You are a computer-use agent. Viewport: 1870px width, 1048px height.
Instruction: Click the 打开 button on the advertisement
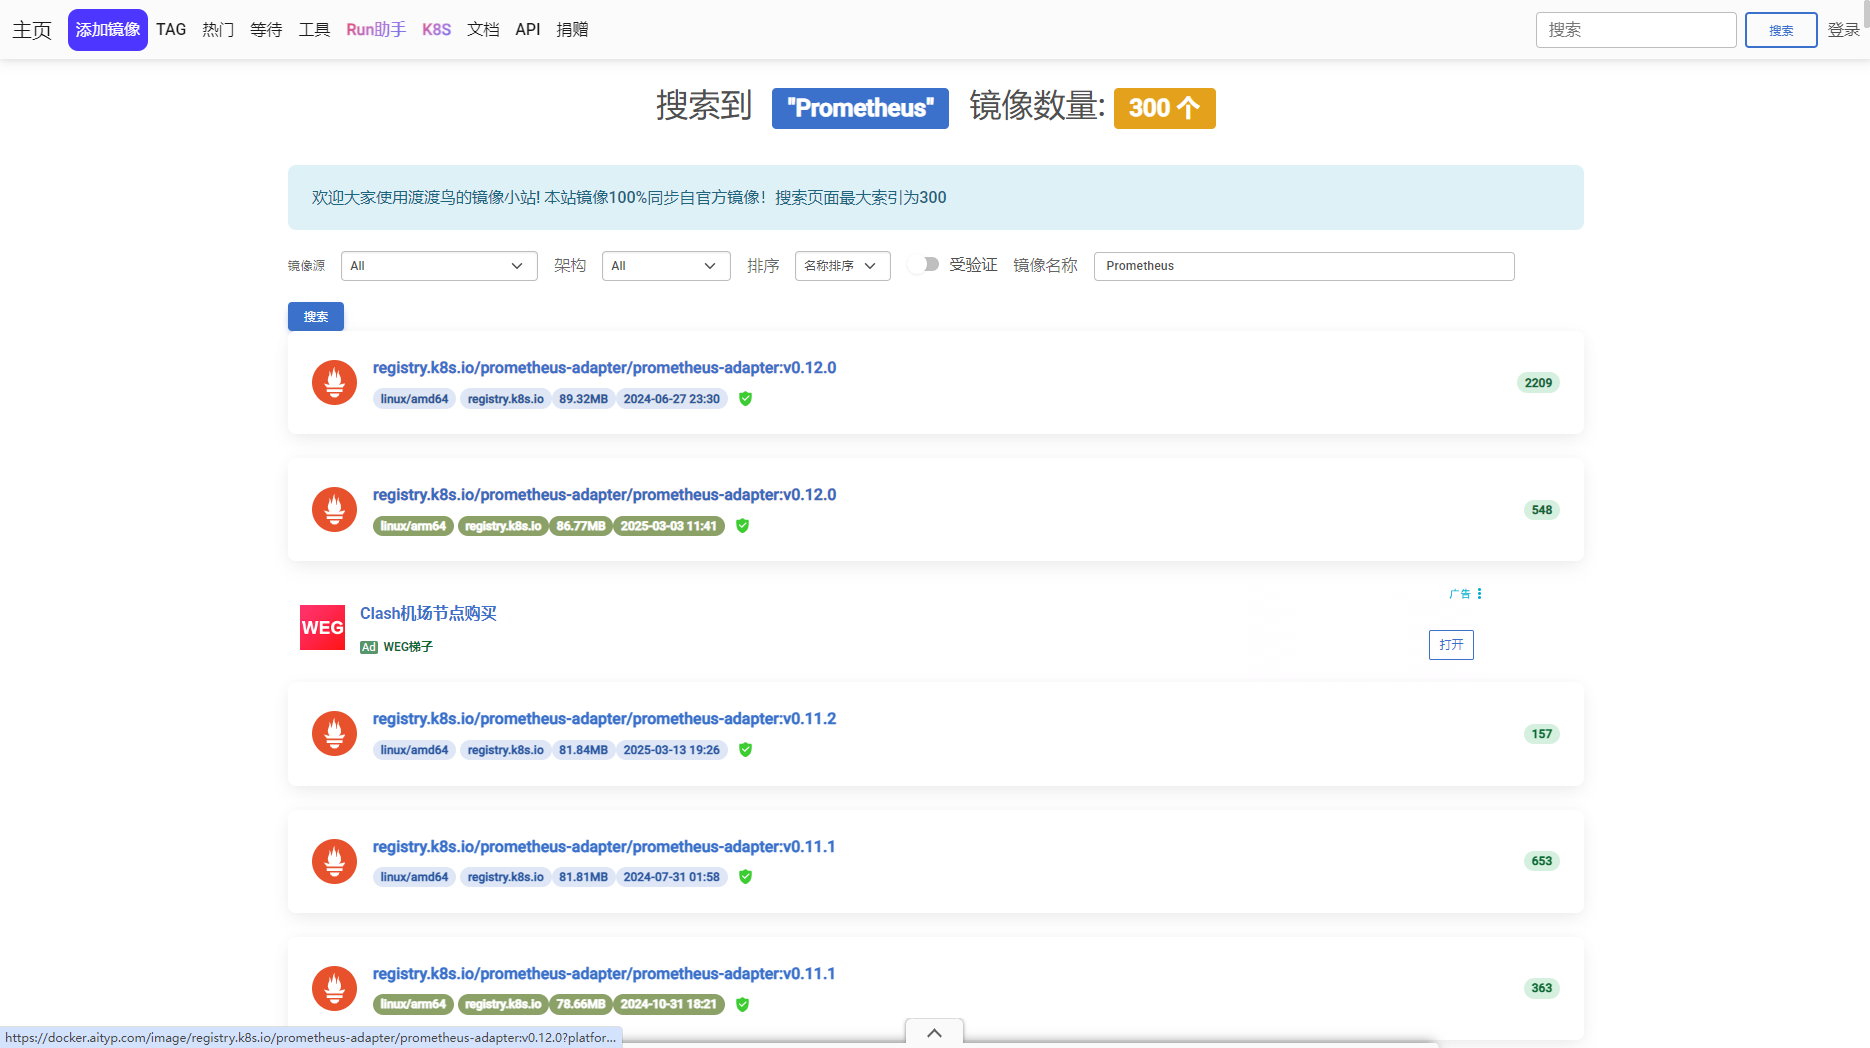click(x=1450, y=644)
